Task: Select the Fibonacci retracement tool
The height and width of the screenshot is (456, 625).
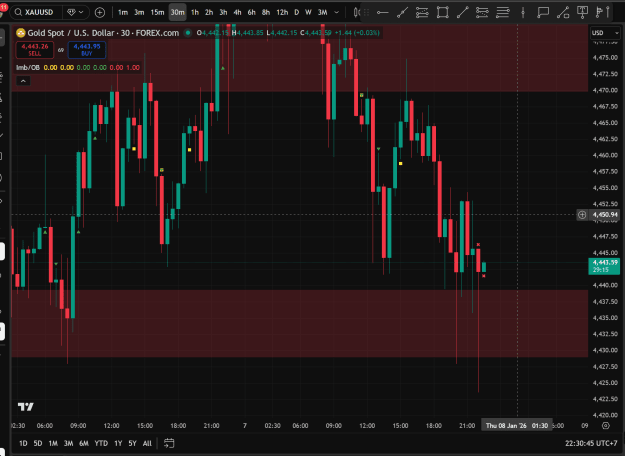Action: 482,12
